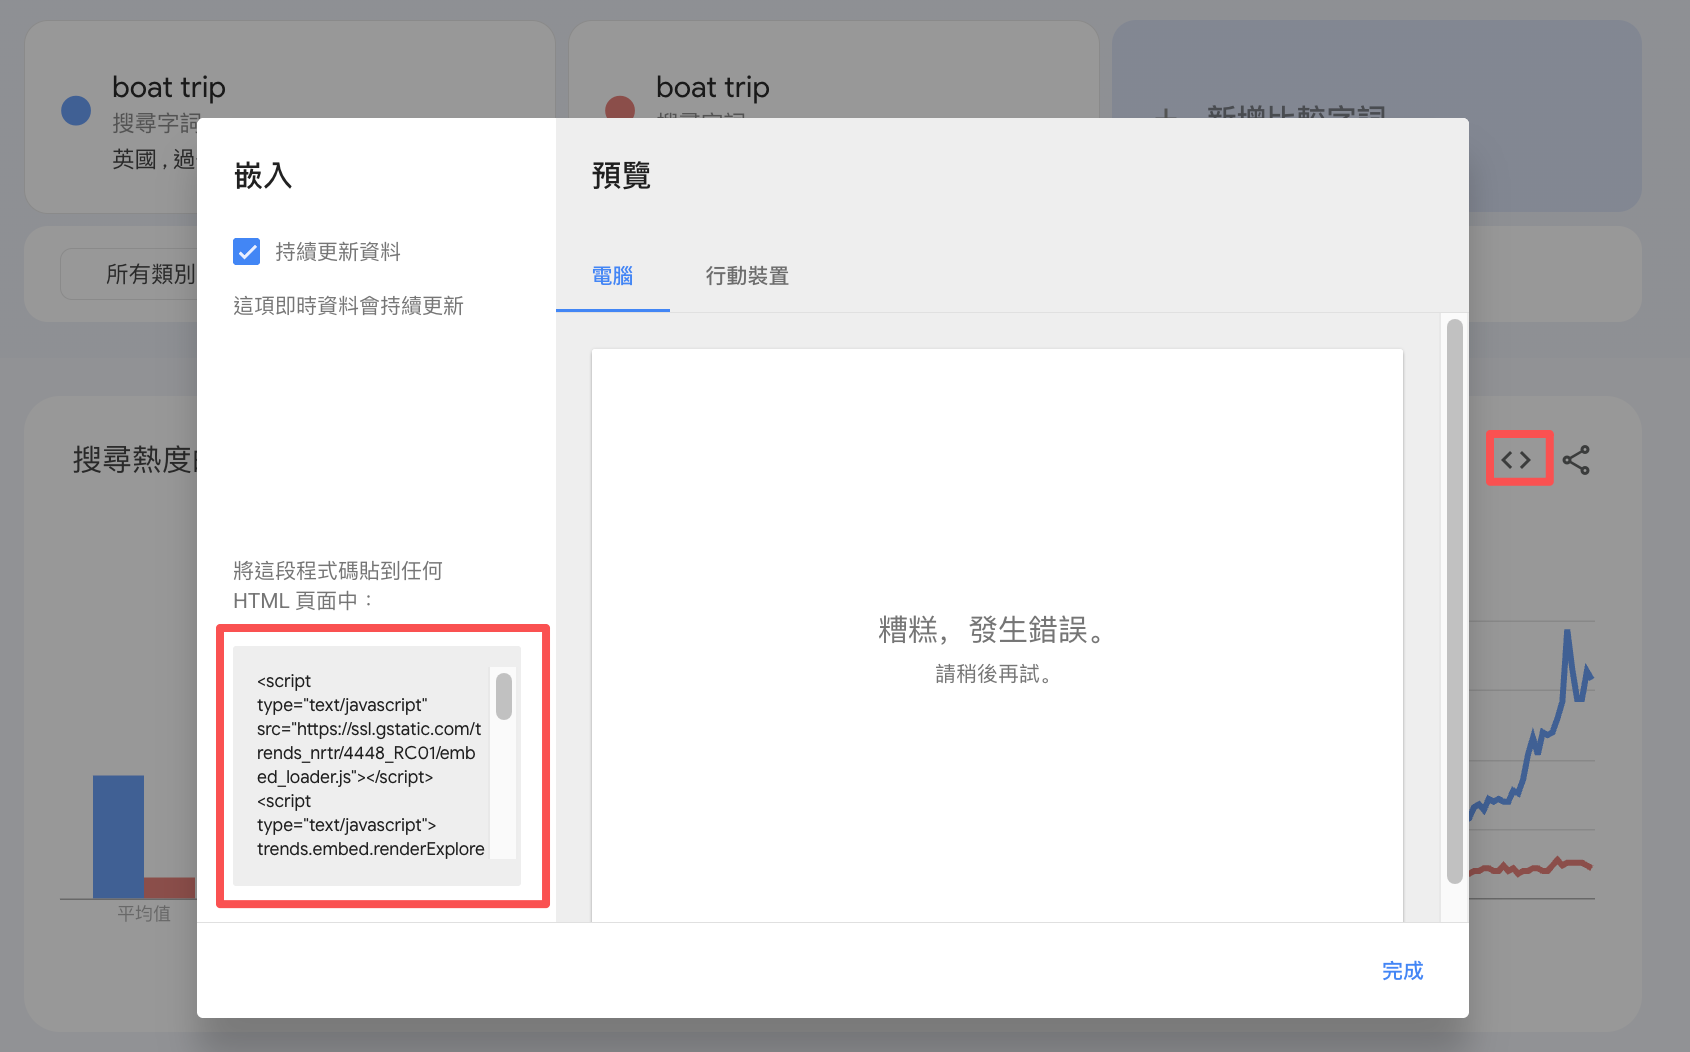
Task: Click the 平均值 label under bar chart
Action: click(x=144, y=913)
